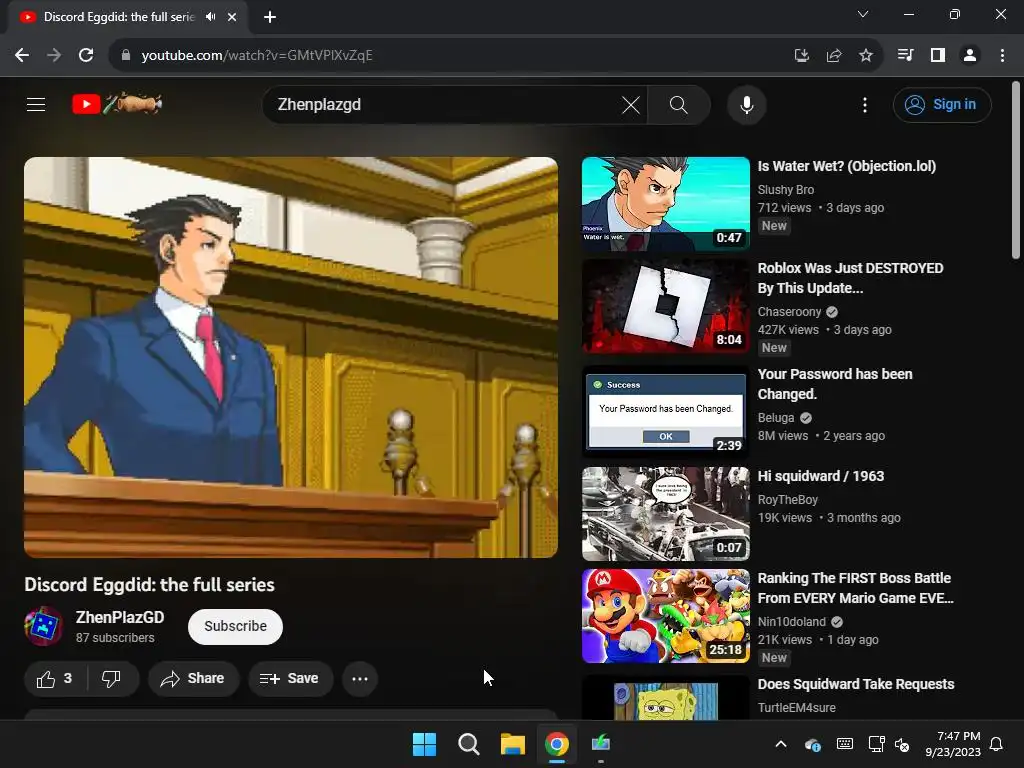Show hidden system tray icons chevron
The height and width of the screenshot is (768, 1024).
(x=780, y=744)
